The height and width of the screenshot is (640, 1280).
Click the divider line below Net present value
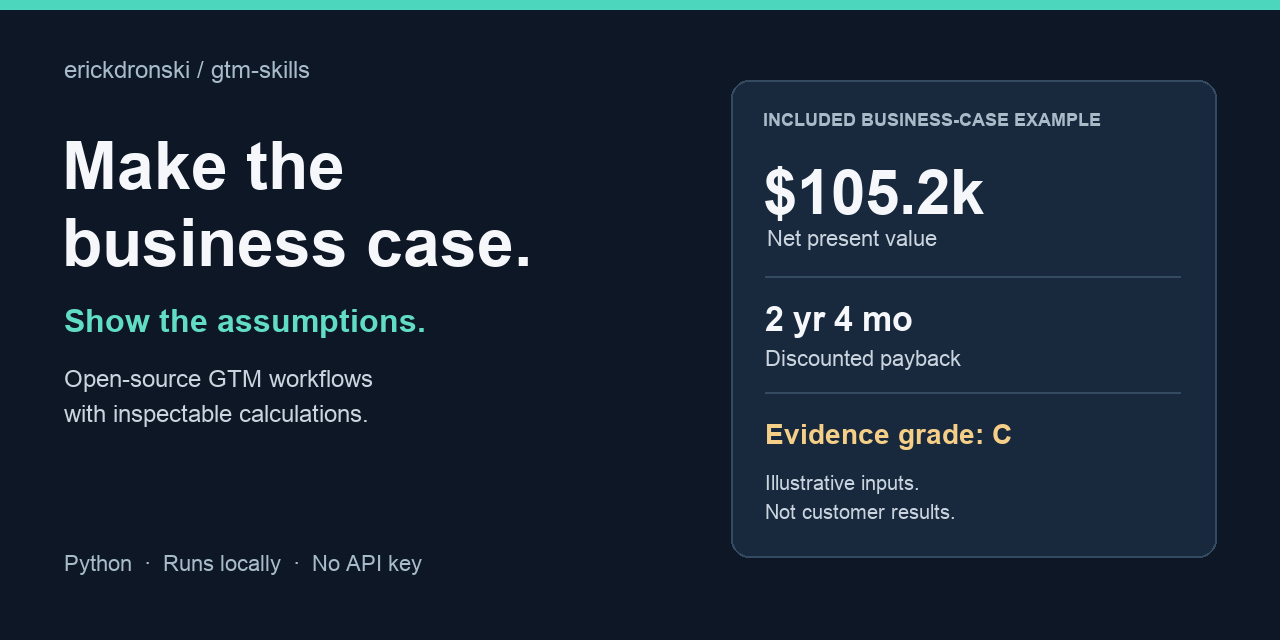(x=973, y=277)
